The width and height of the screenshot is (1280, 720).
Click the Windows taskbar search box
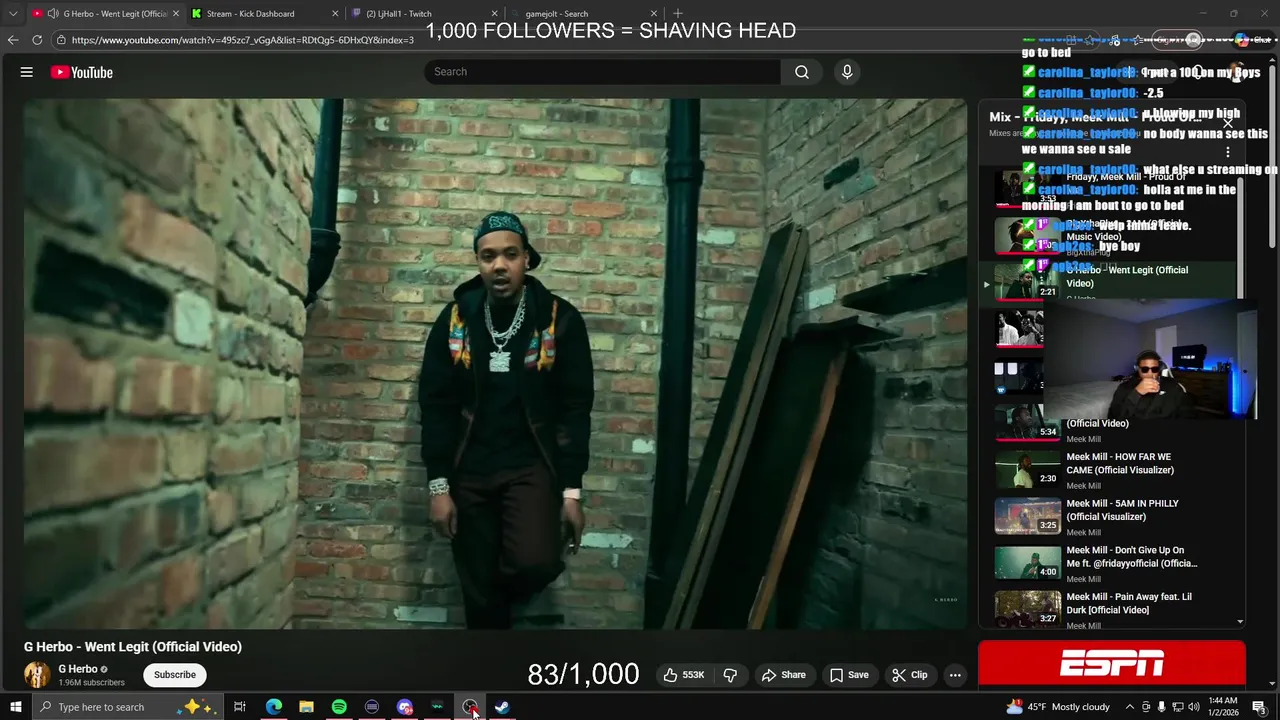click(x=127, y=707)
